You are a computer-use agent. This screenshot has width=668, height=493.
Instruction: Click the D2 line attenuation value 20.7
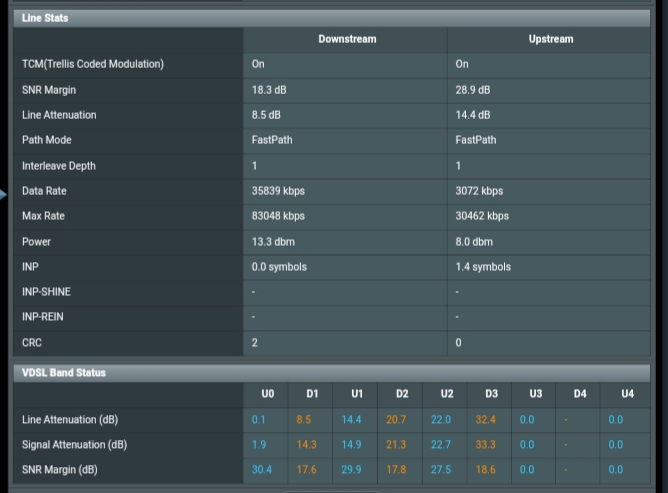point(396,420)
